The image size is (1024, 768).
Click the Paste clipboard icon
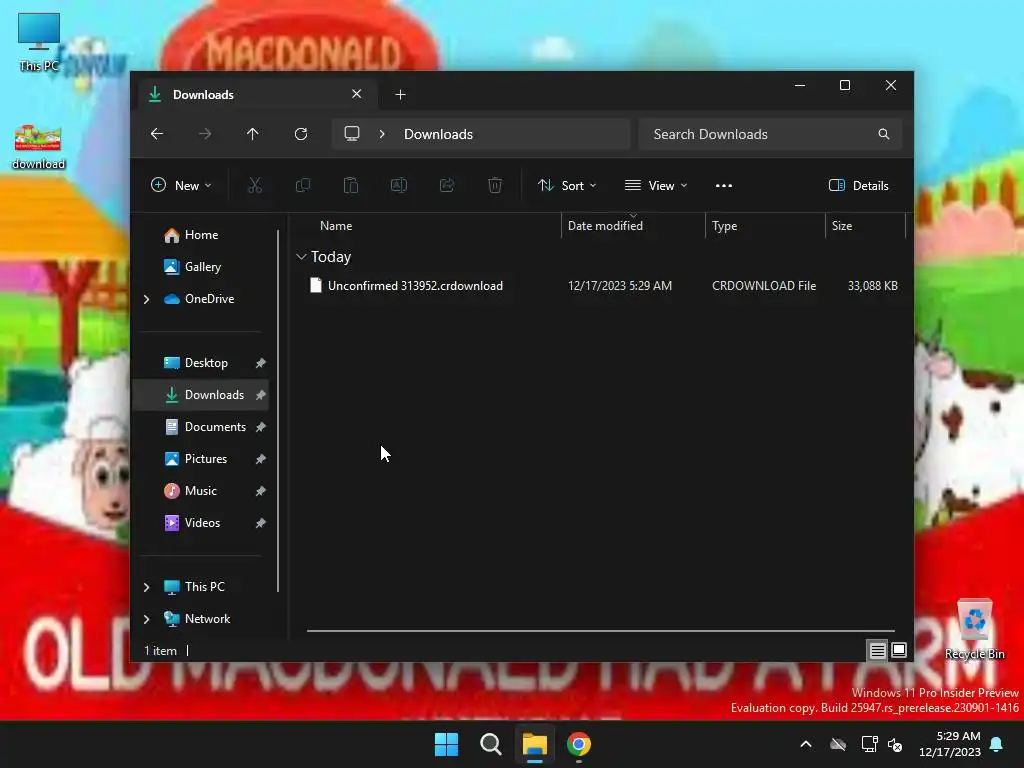(x=351, y=185)
